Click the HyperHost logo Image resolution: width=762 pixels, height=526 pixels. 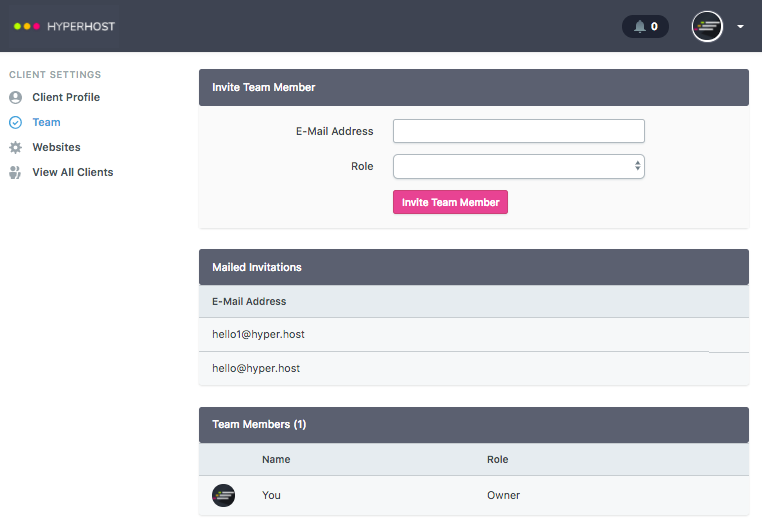point(64,26)
